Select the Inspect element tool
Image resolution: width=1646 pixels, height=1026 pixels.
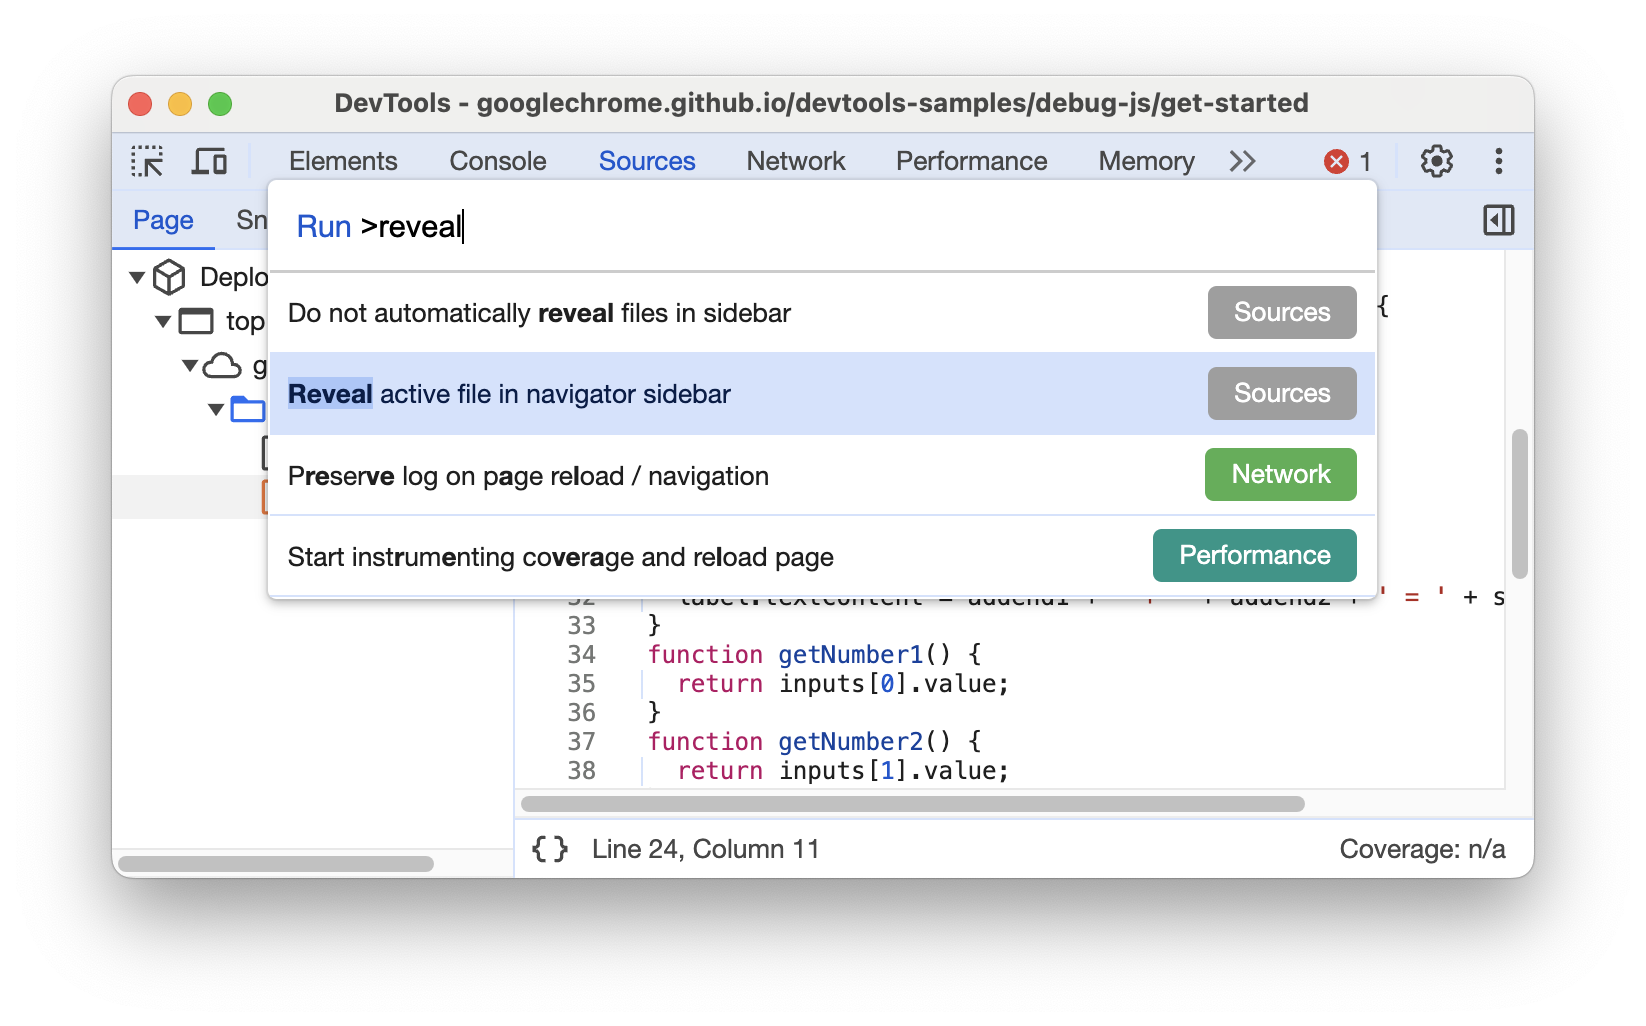(147, 161)
